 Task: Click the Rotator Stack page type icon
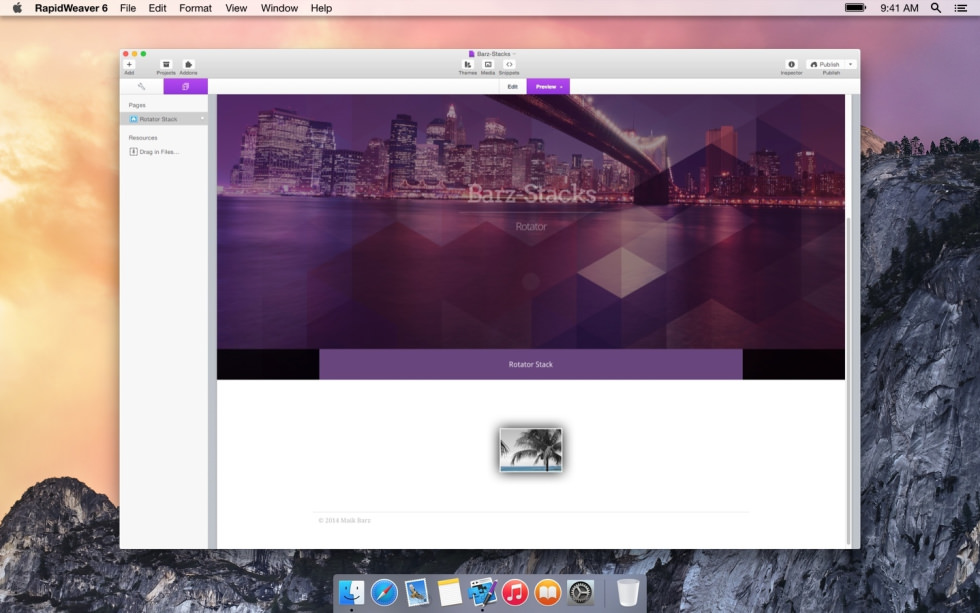tap(133, 119)
